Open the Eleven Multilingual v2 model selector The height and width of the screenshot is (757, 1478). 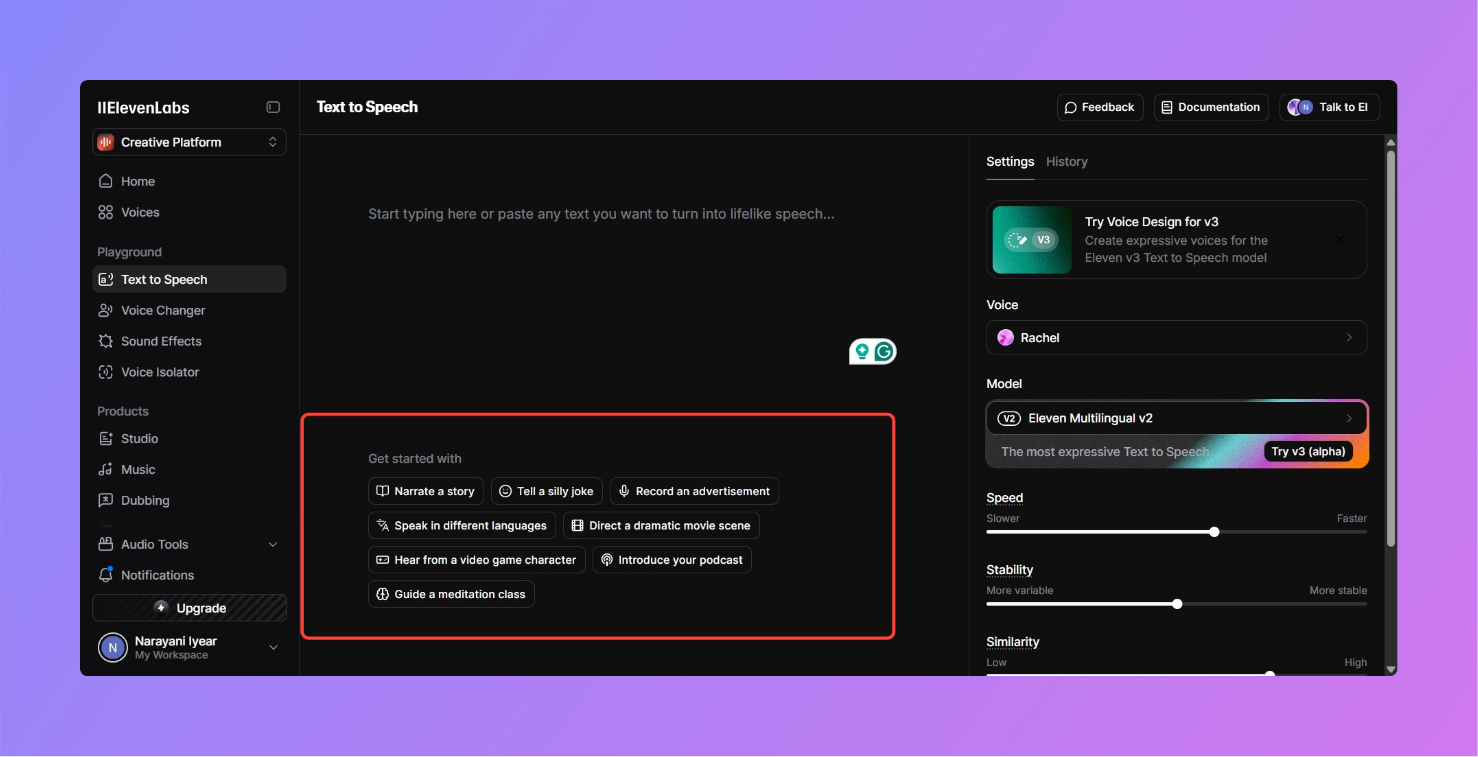(1176, 418)
